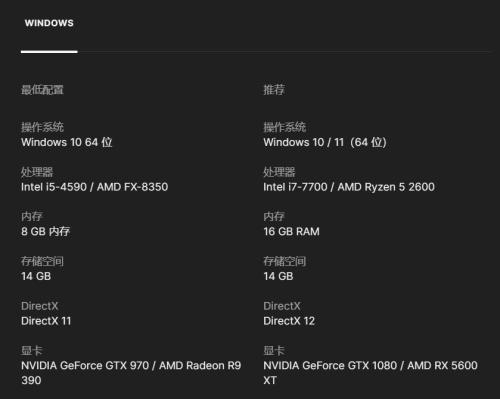This screenshot has height=399, width=500.
Task: Click the 操作系统 label under 最低配置
Action: tap(42, 127)
